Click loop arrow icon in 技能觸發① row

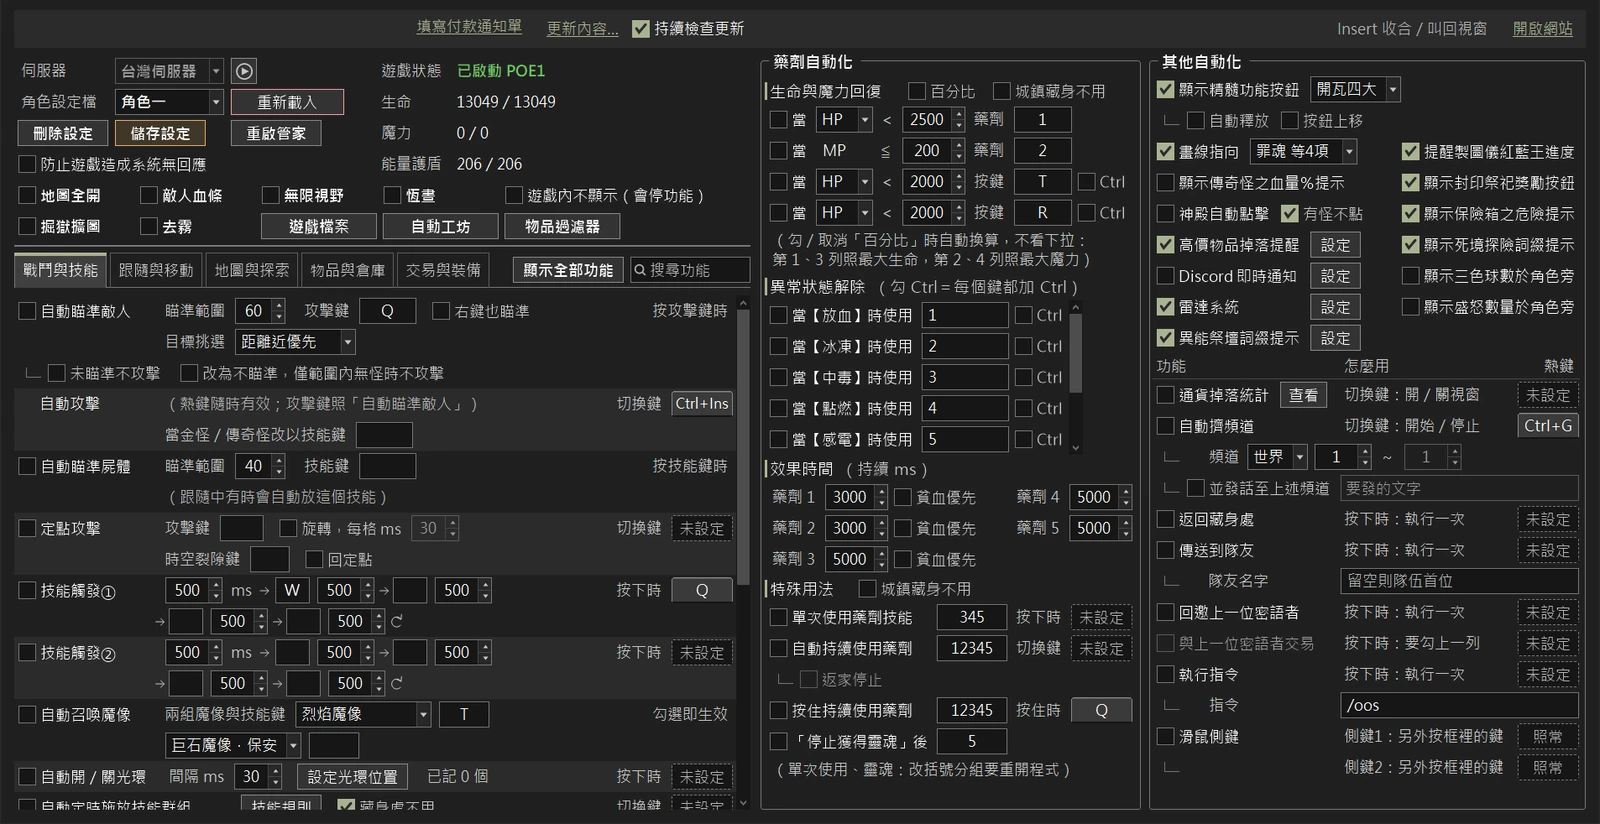pos(397,622)
